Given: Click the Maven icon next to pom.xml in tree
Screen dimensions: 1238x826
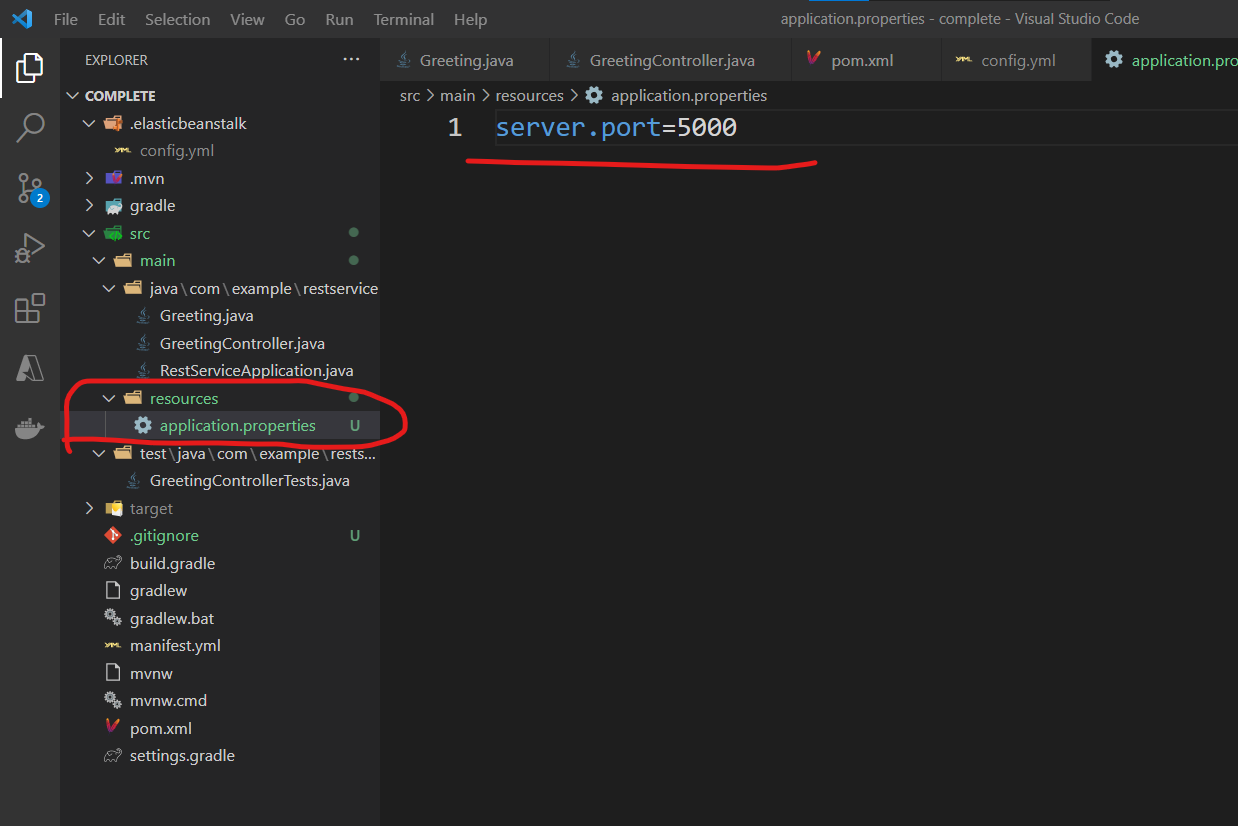Looking at the screenshot, I should [113, 728].
